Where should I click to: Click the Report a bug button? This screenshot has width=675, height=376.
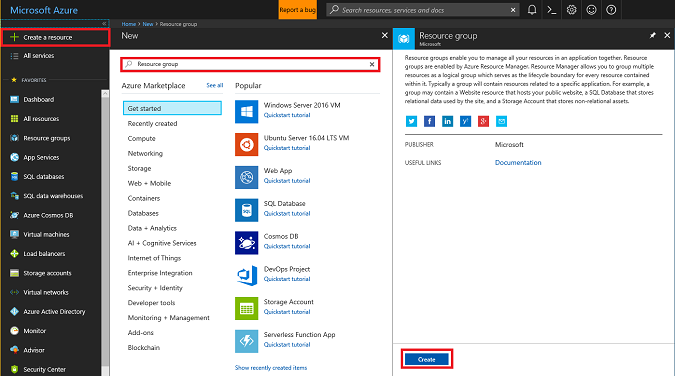298,10
